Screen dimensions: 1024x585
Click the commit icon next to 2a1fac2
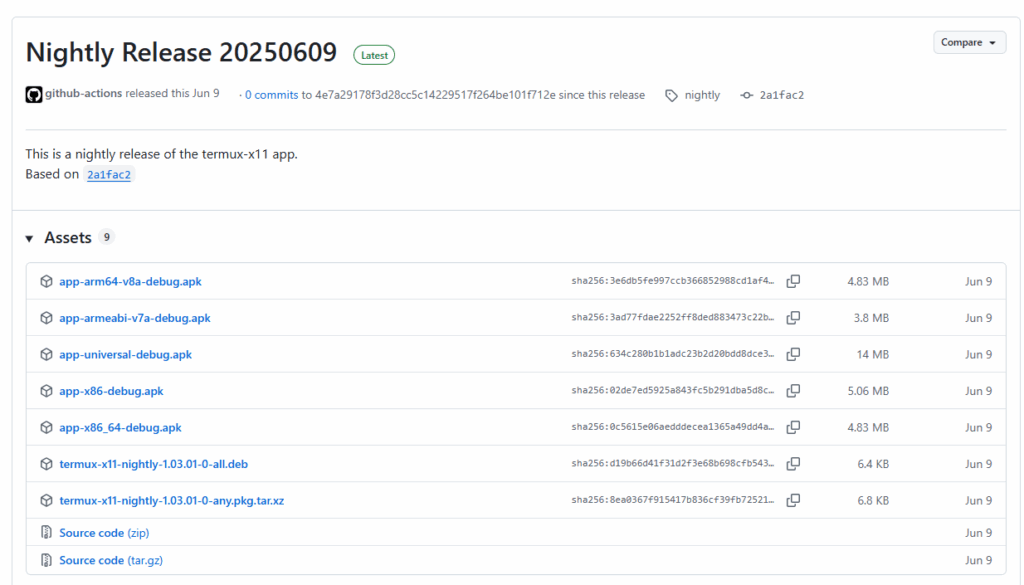746,95
